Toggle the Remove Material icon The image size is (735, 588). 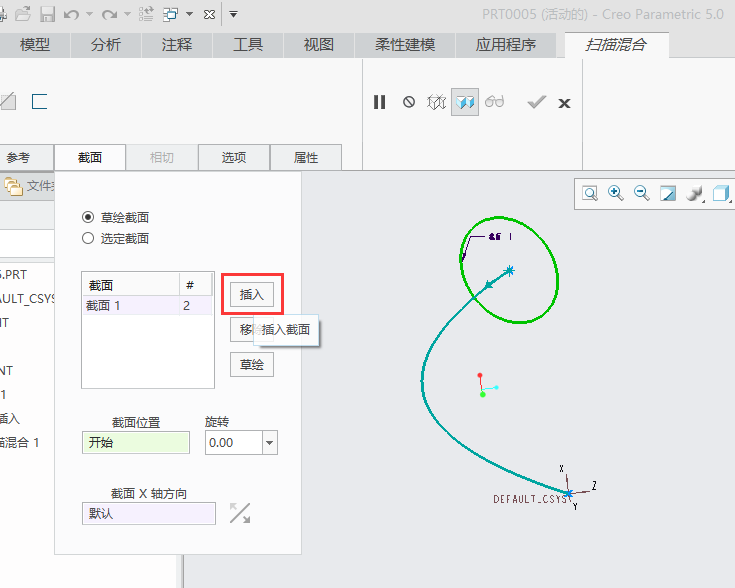(8, 102)
